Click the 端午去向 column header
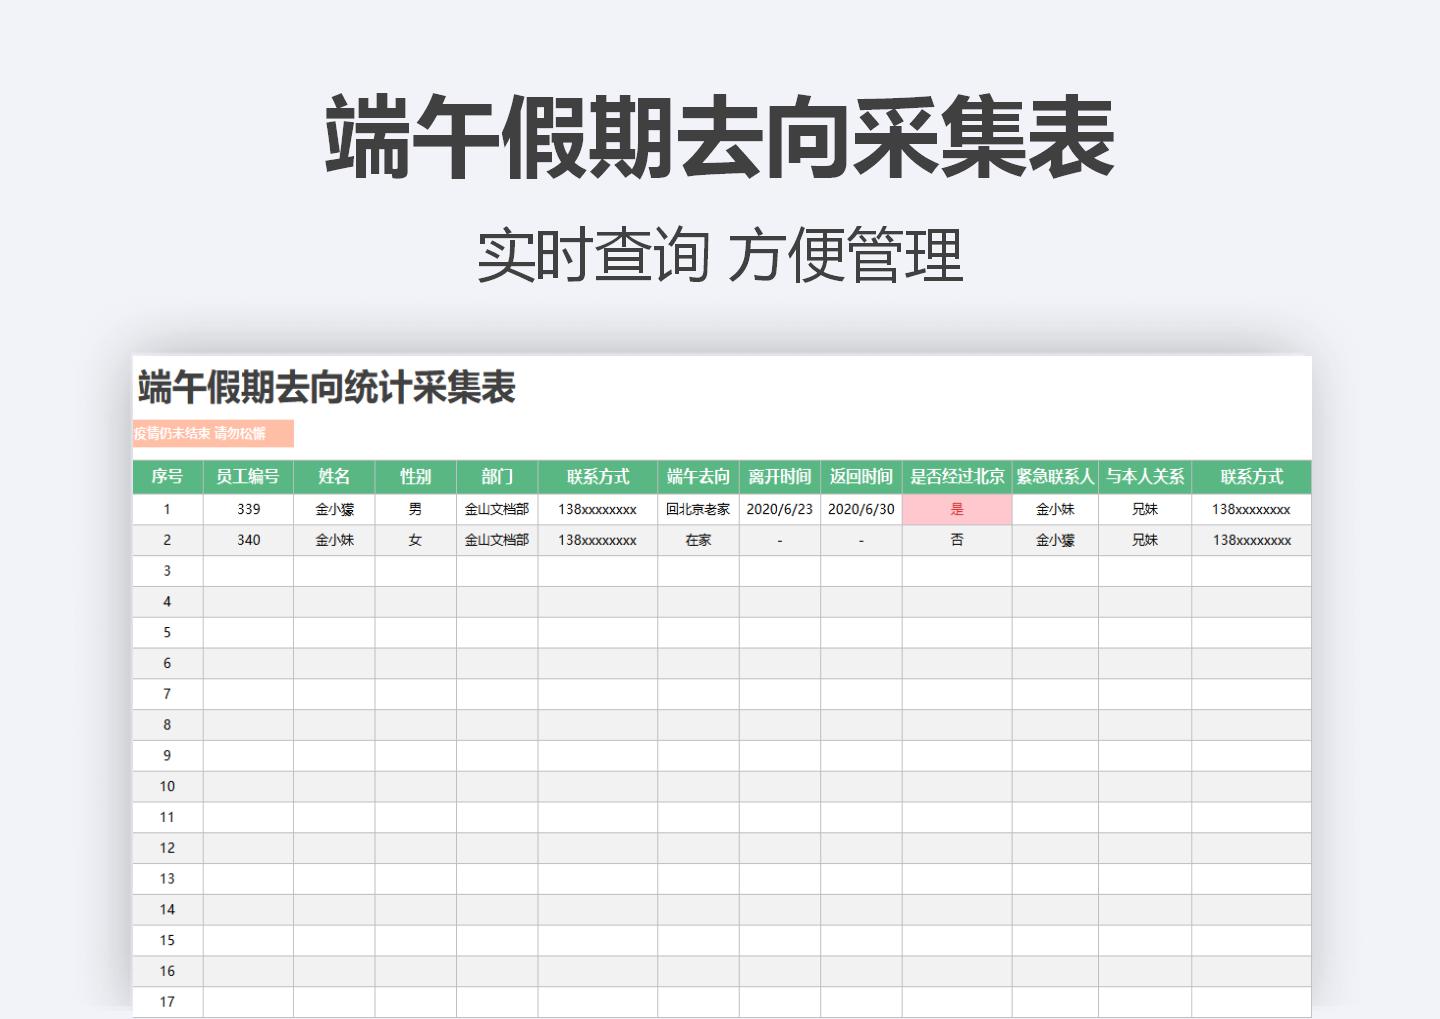The image size is (1440, 1019). 698,477
